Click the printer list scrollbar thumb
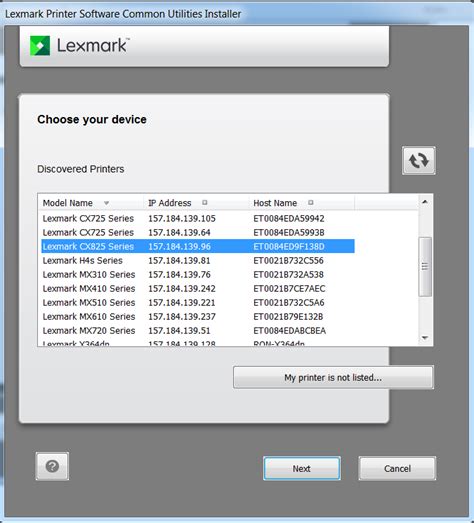474x523 pixels. coord(425,267)
